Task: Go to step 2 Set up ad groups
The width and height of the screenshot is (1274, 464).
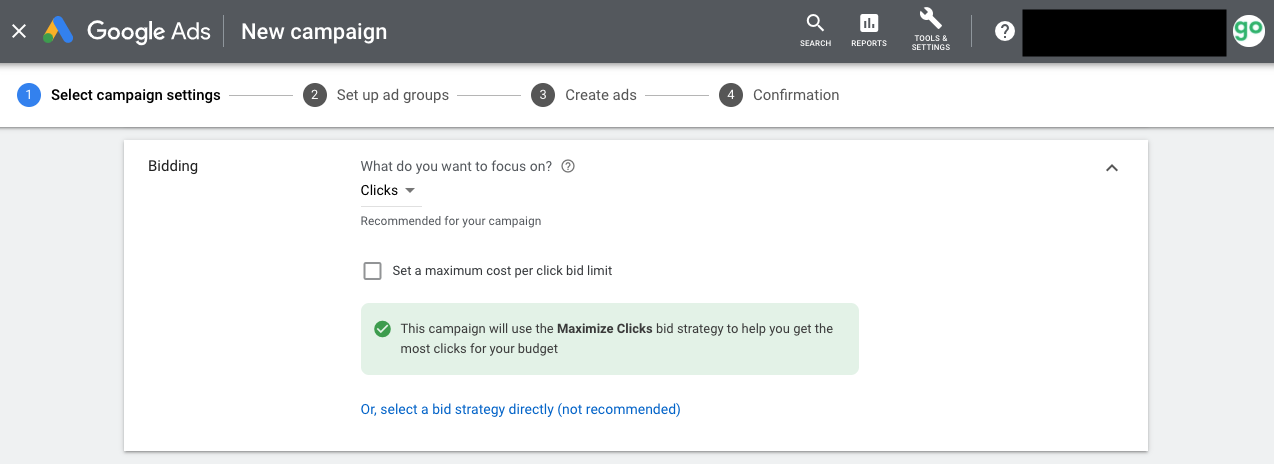Action: coord(376,95)
